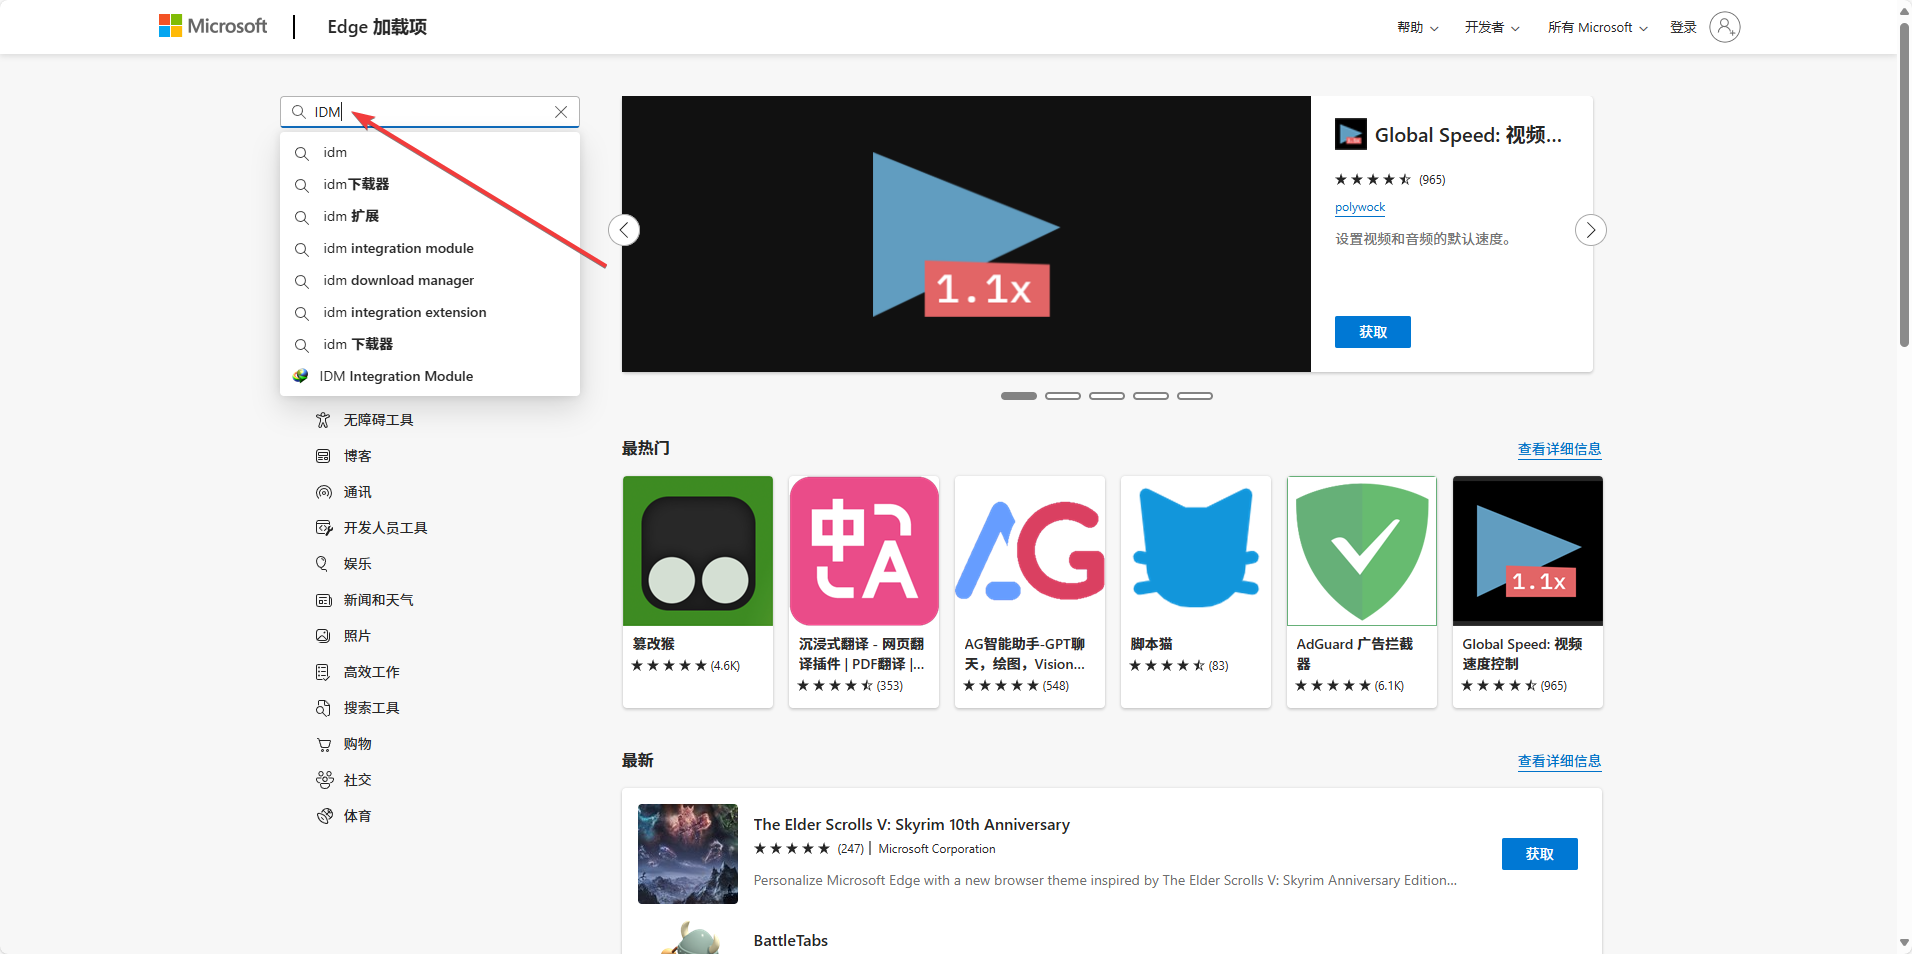Select 'idm download manager' search suggestion
1912x954 pixels.
pos(430,280)
